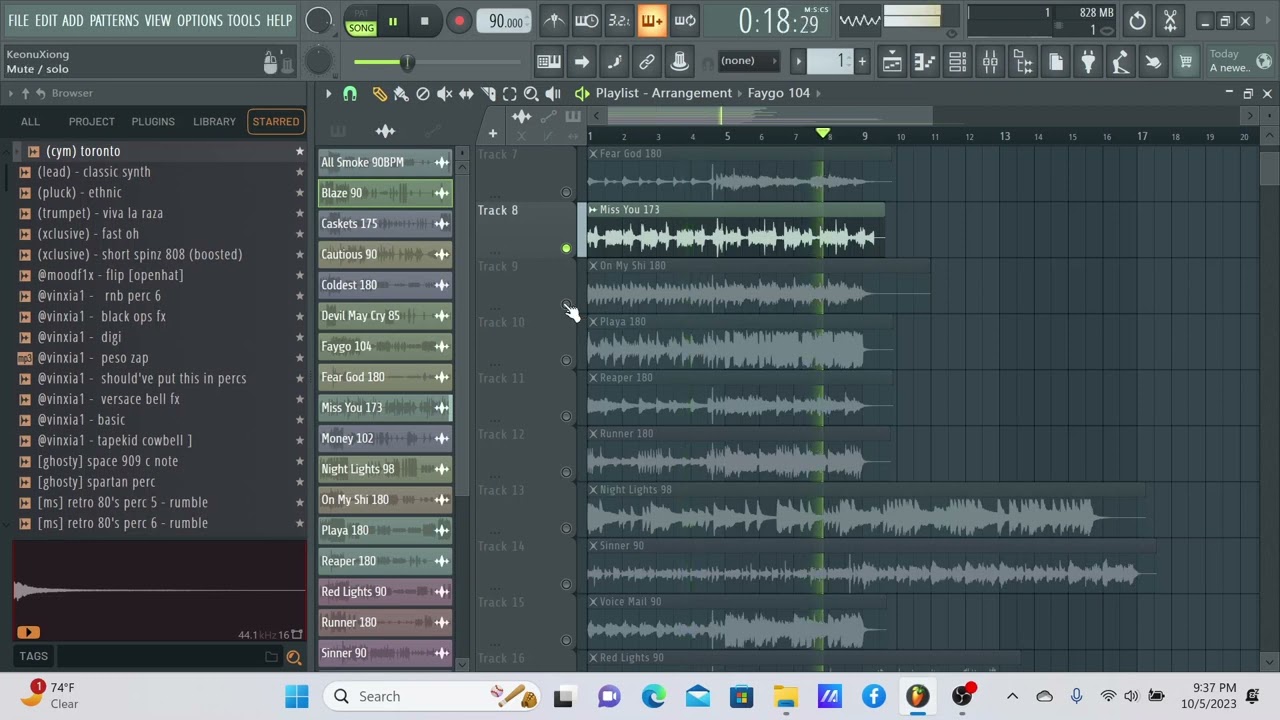This screenshot has width=1280, height=720.
Task: Pause the song playback
Action: click(393, 21)
